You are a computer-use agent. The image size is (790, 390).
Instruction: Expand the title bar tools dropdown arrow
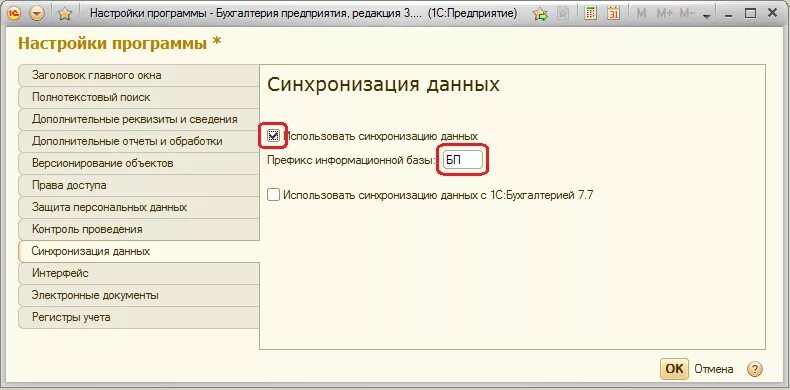pyautogui.click(x=706, y=16)
